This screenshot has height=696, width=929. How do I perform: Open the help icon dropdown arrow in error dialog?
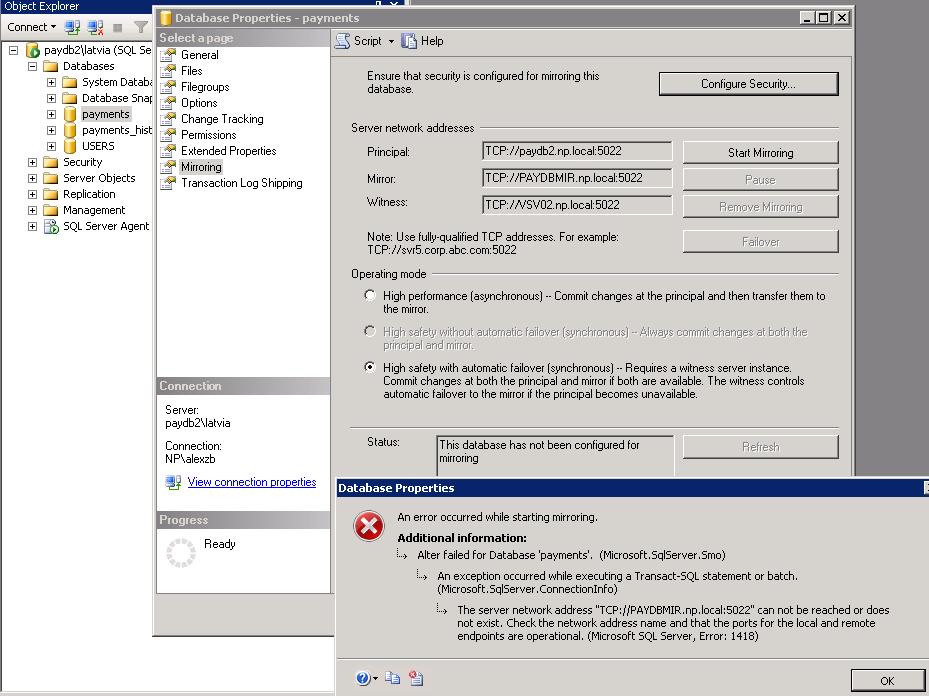click(x=376, y=679)
